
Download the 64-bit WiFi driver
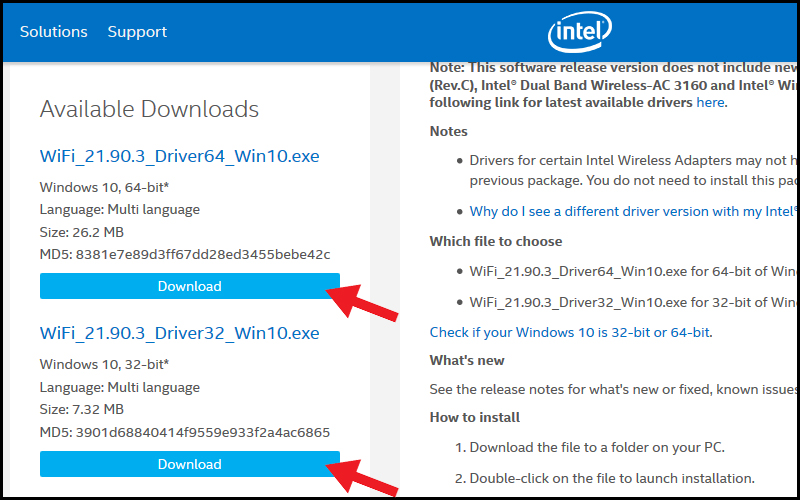(190, 286)
